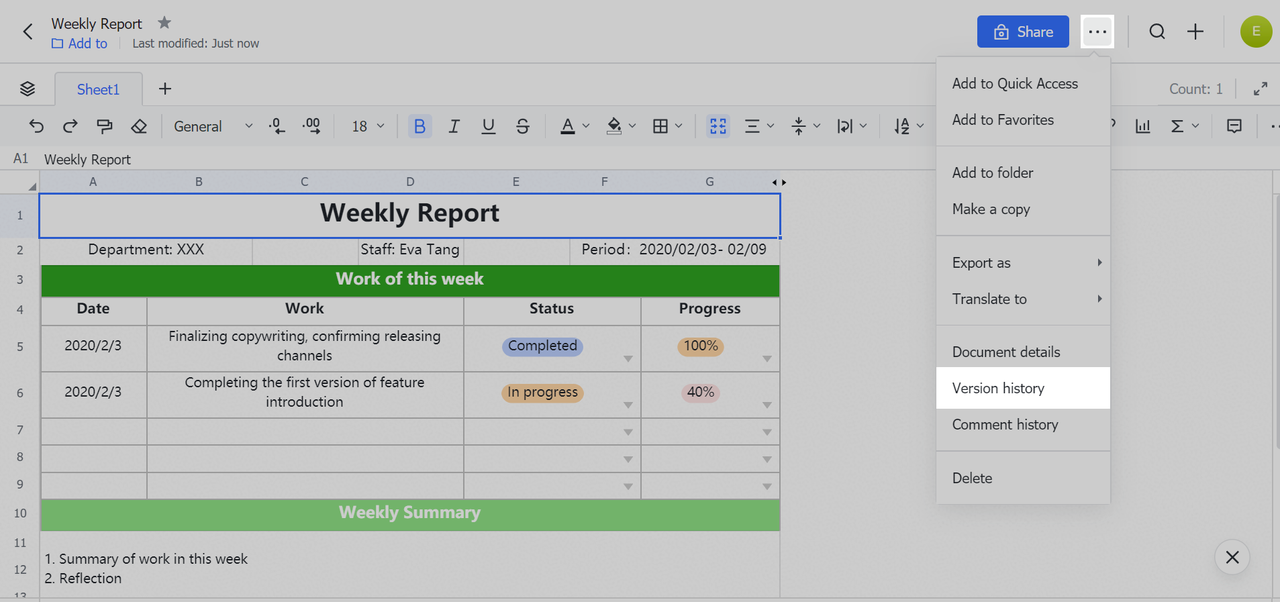Toggle the merge cells button
1280x602 pixels.
coord(718,126)
